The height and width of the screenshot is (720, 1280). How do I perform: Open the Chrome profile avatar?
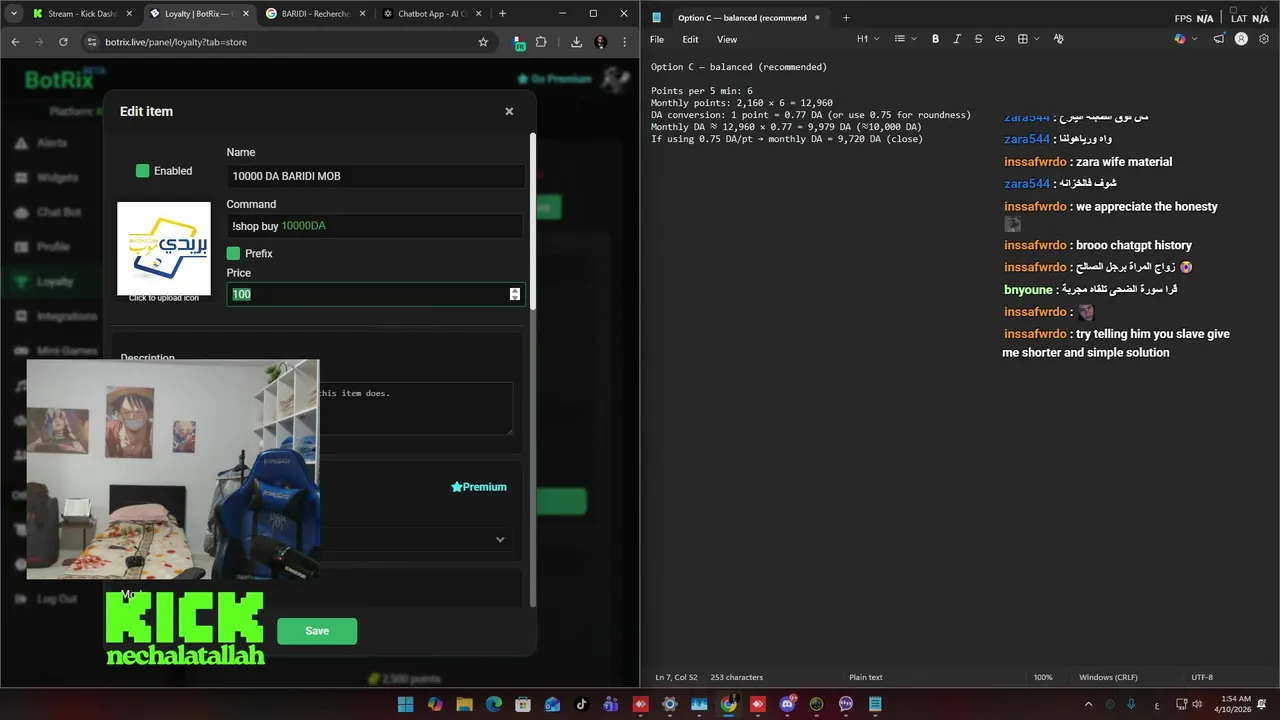tap(600, 42)
